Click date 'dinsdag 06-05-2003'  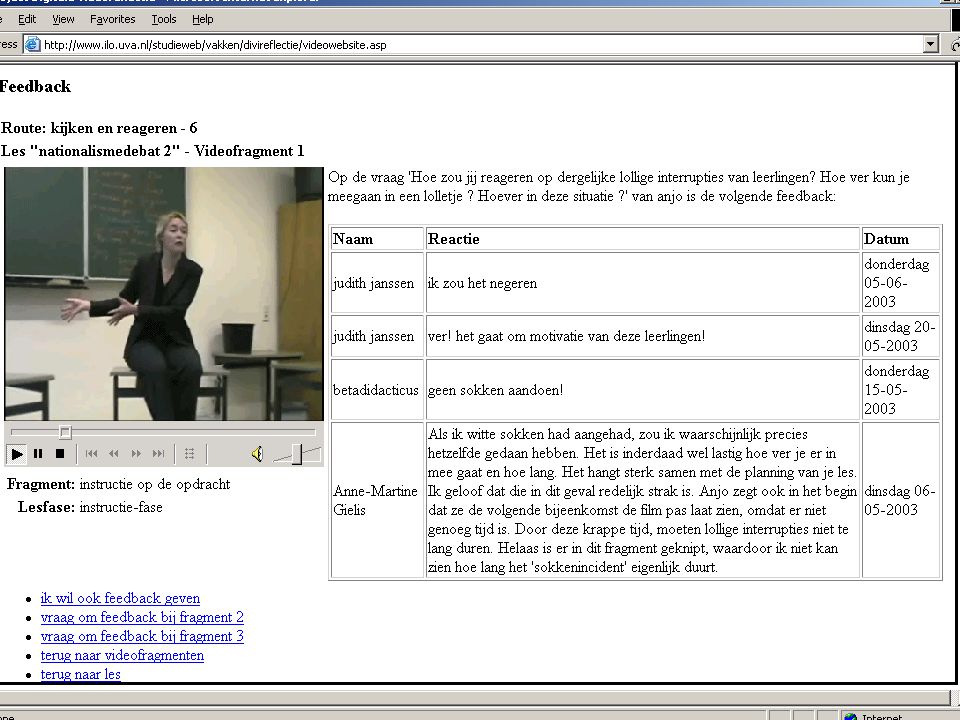899,500
